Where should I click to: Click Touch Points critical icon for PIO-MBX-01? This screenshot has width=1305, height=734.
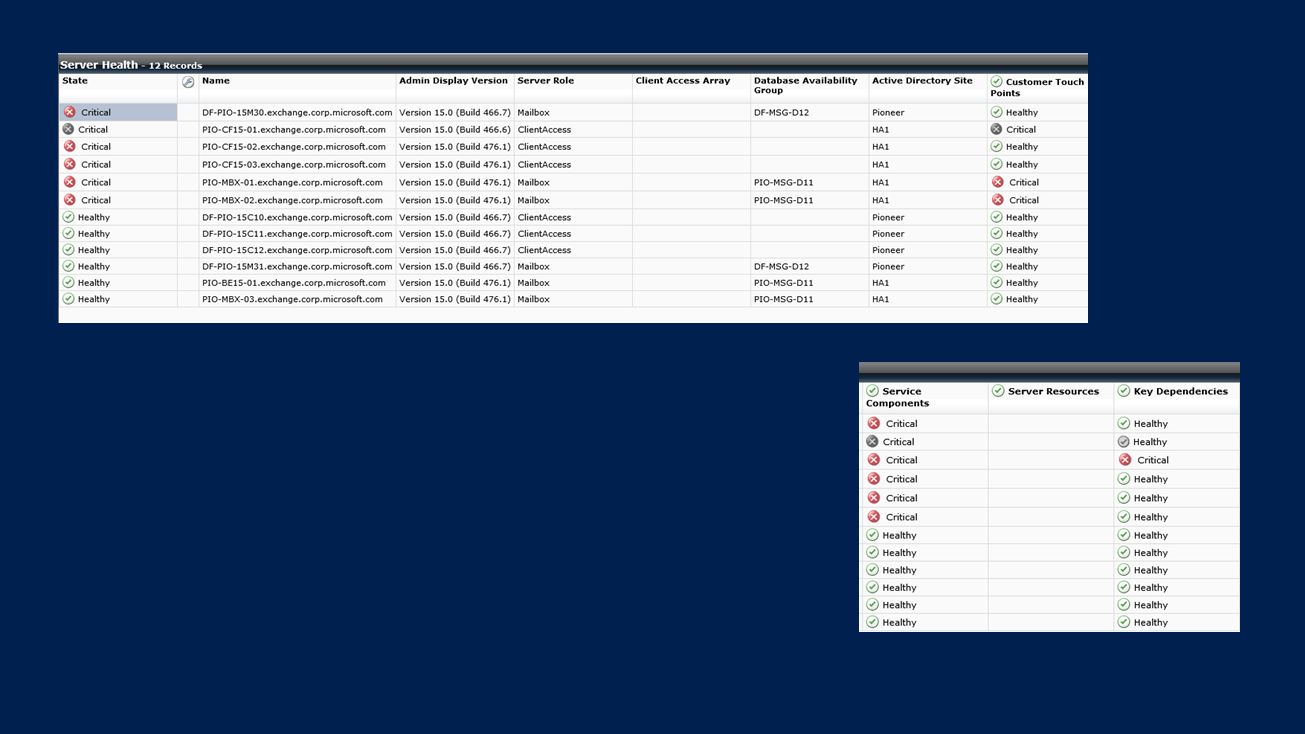point(997,182)
